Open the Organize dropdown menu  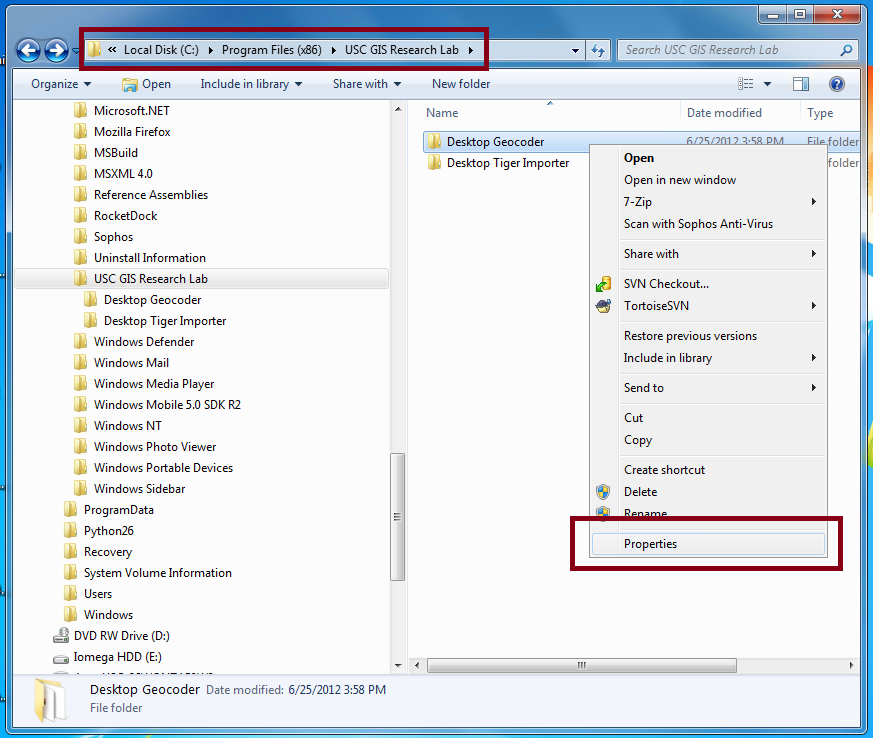tap(60, 84)
